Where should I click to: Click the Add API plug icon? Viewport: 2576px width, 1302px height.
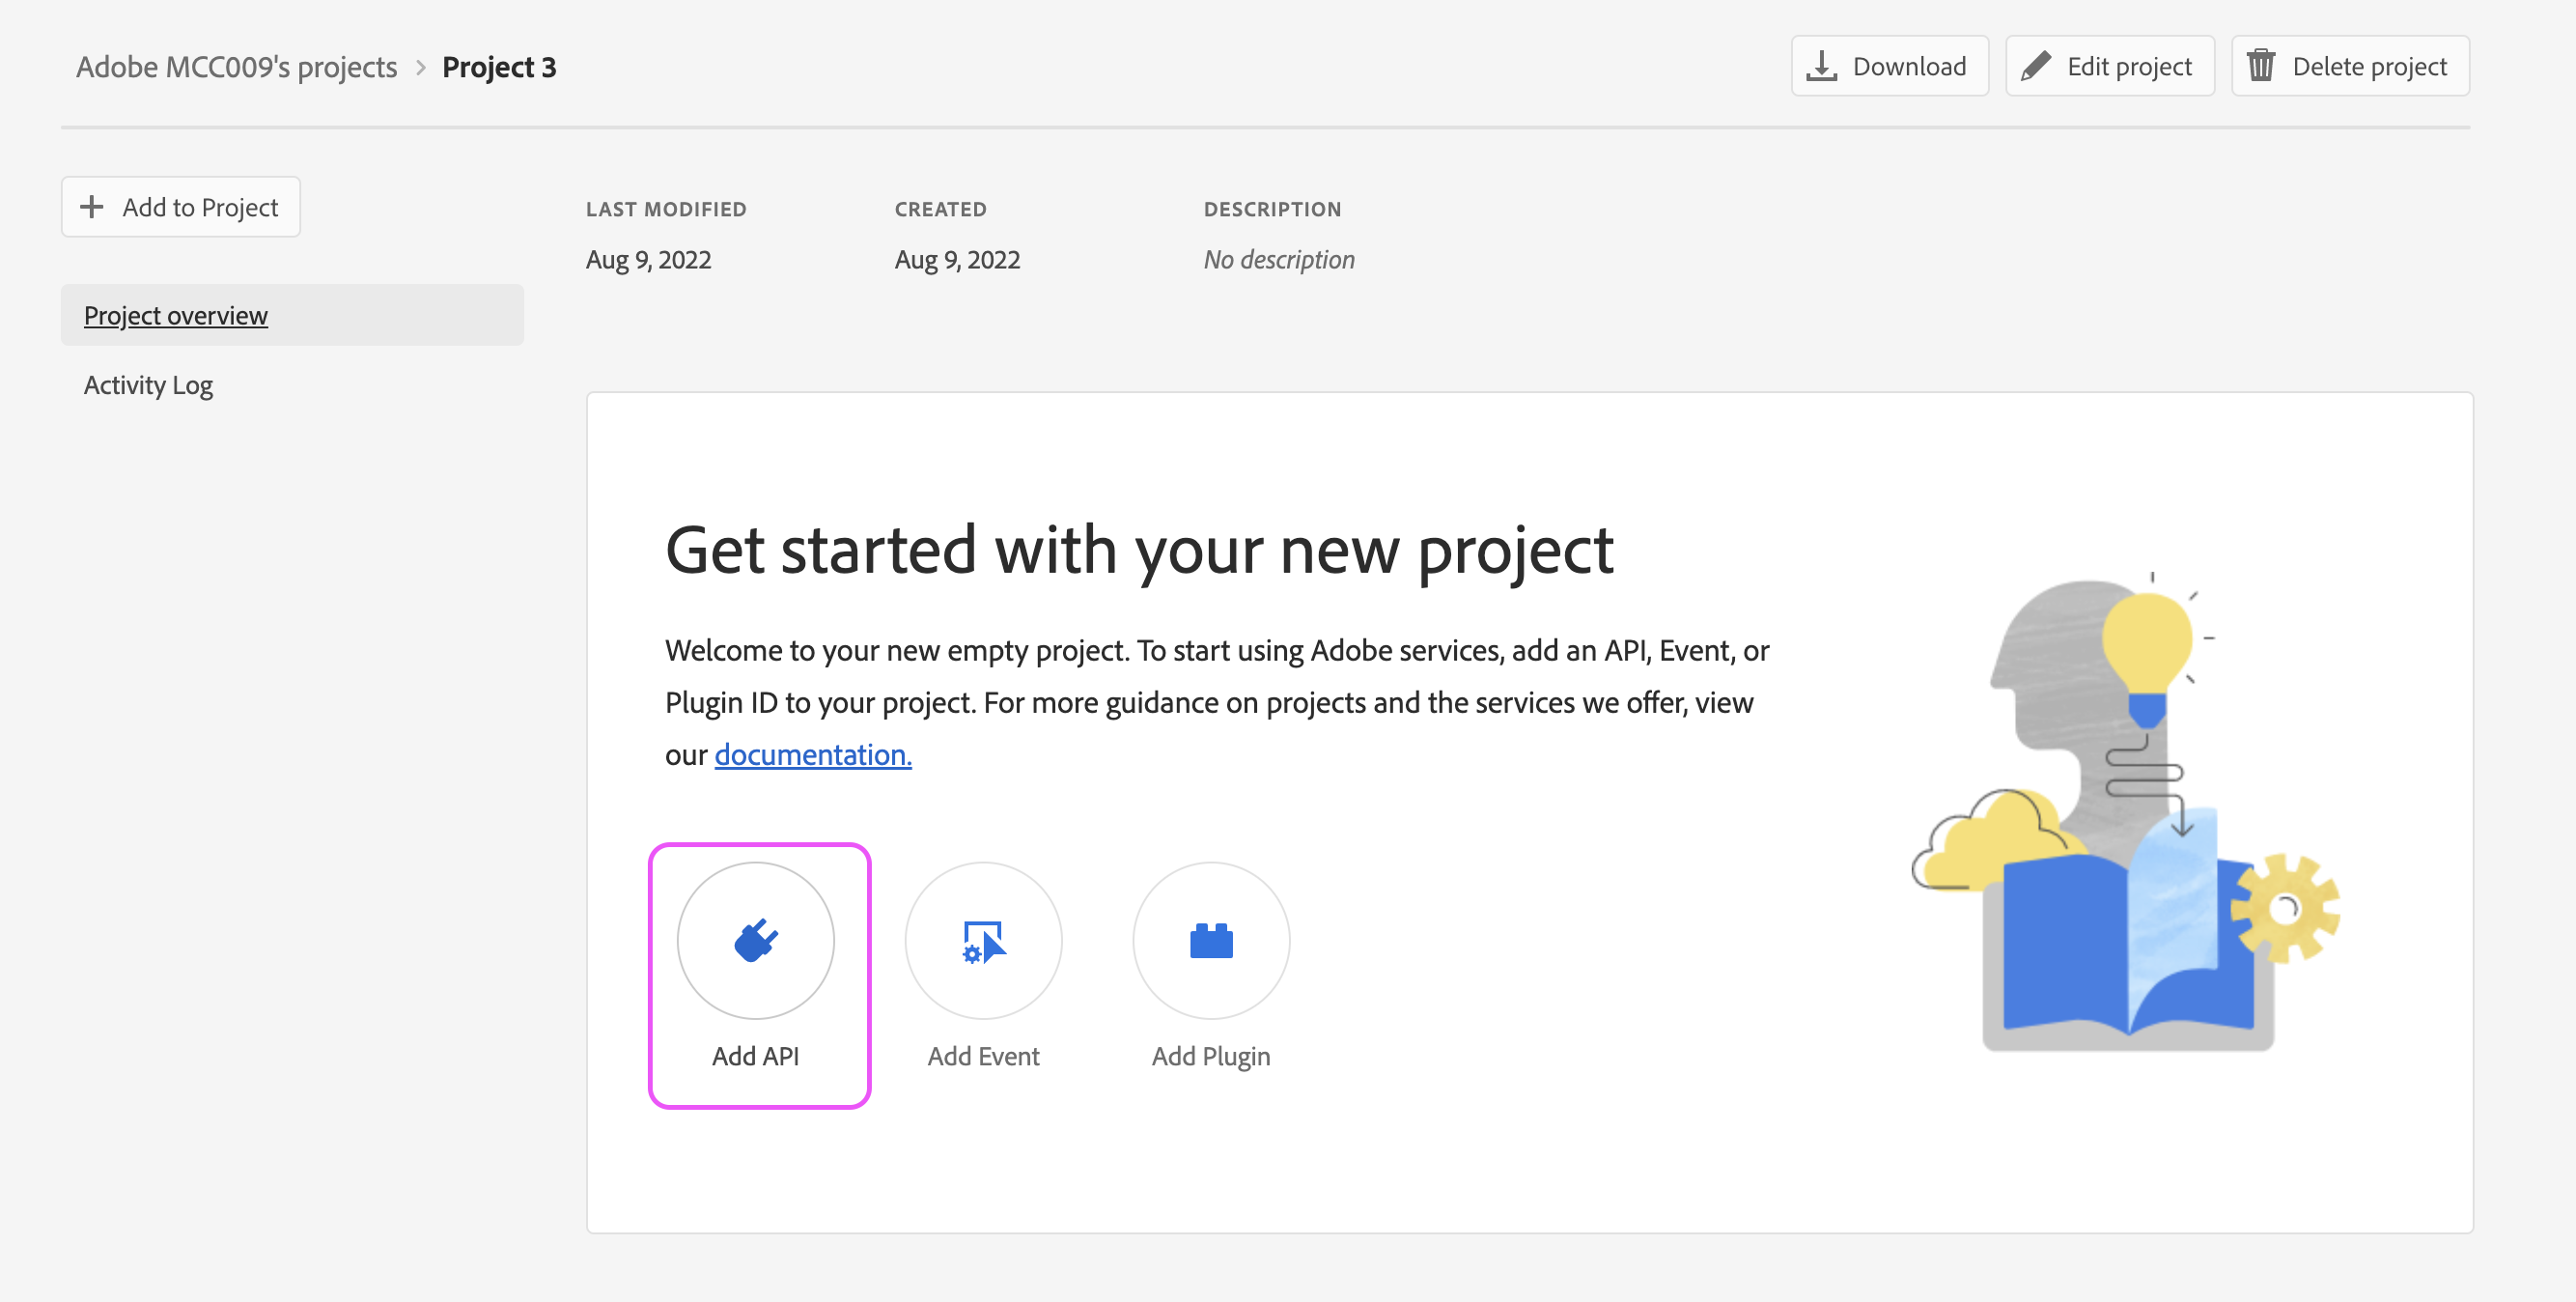point(755,940)
